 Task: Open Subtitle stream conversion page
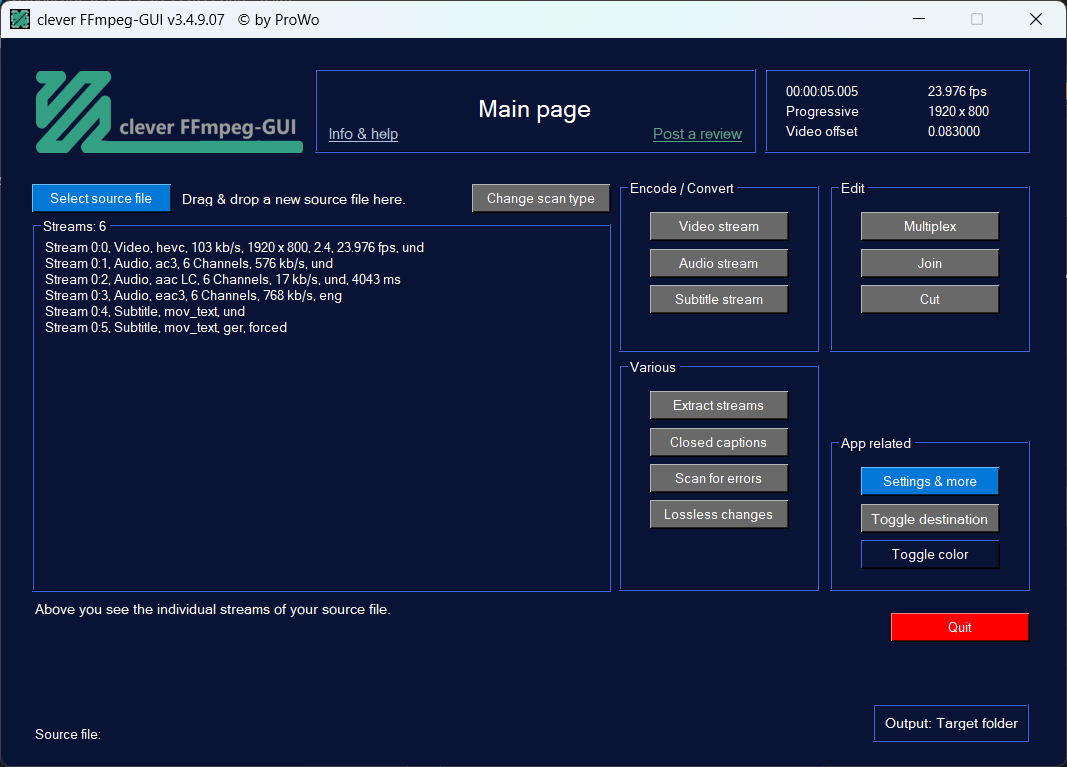(719, 299)
